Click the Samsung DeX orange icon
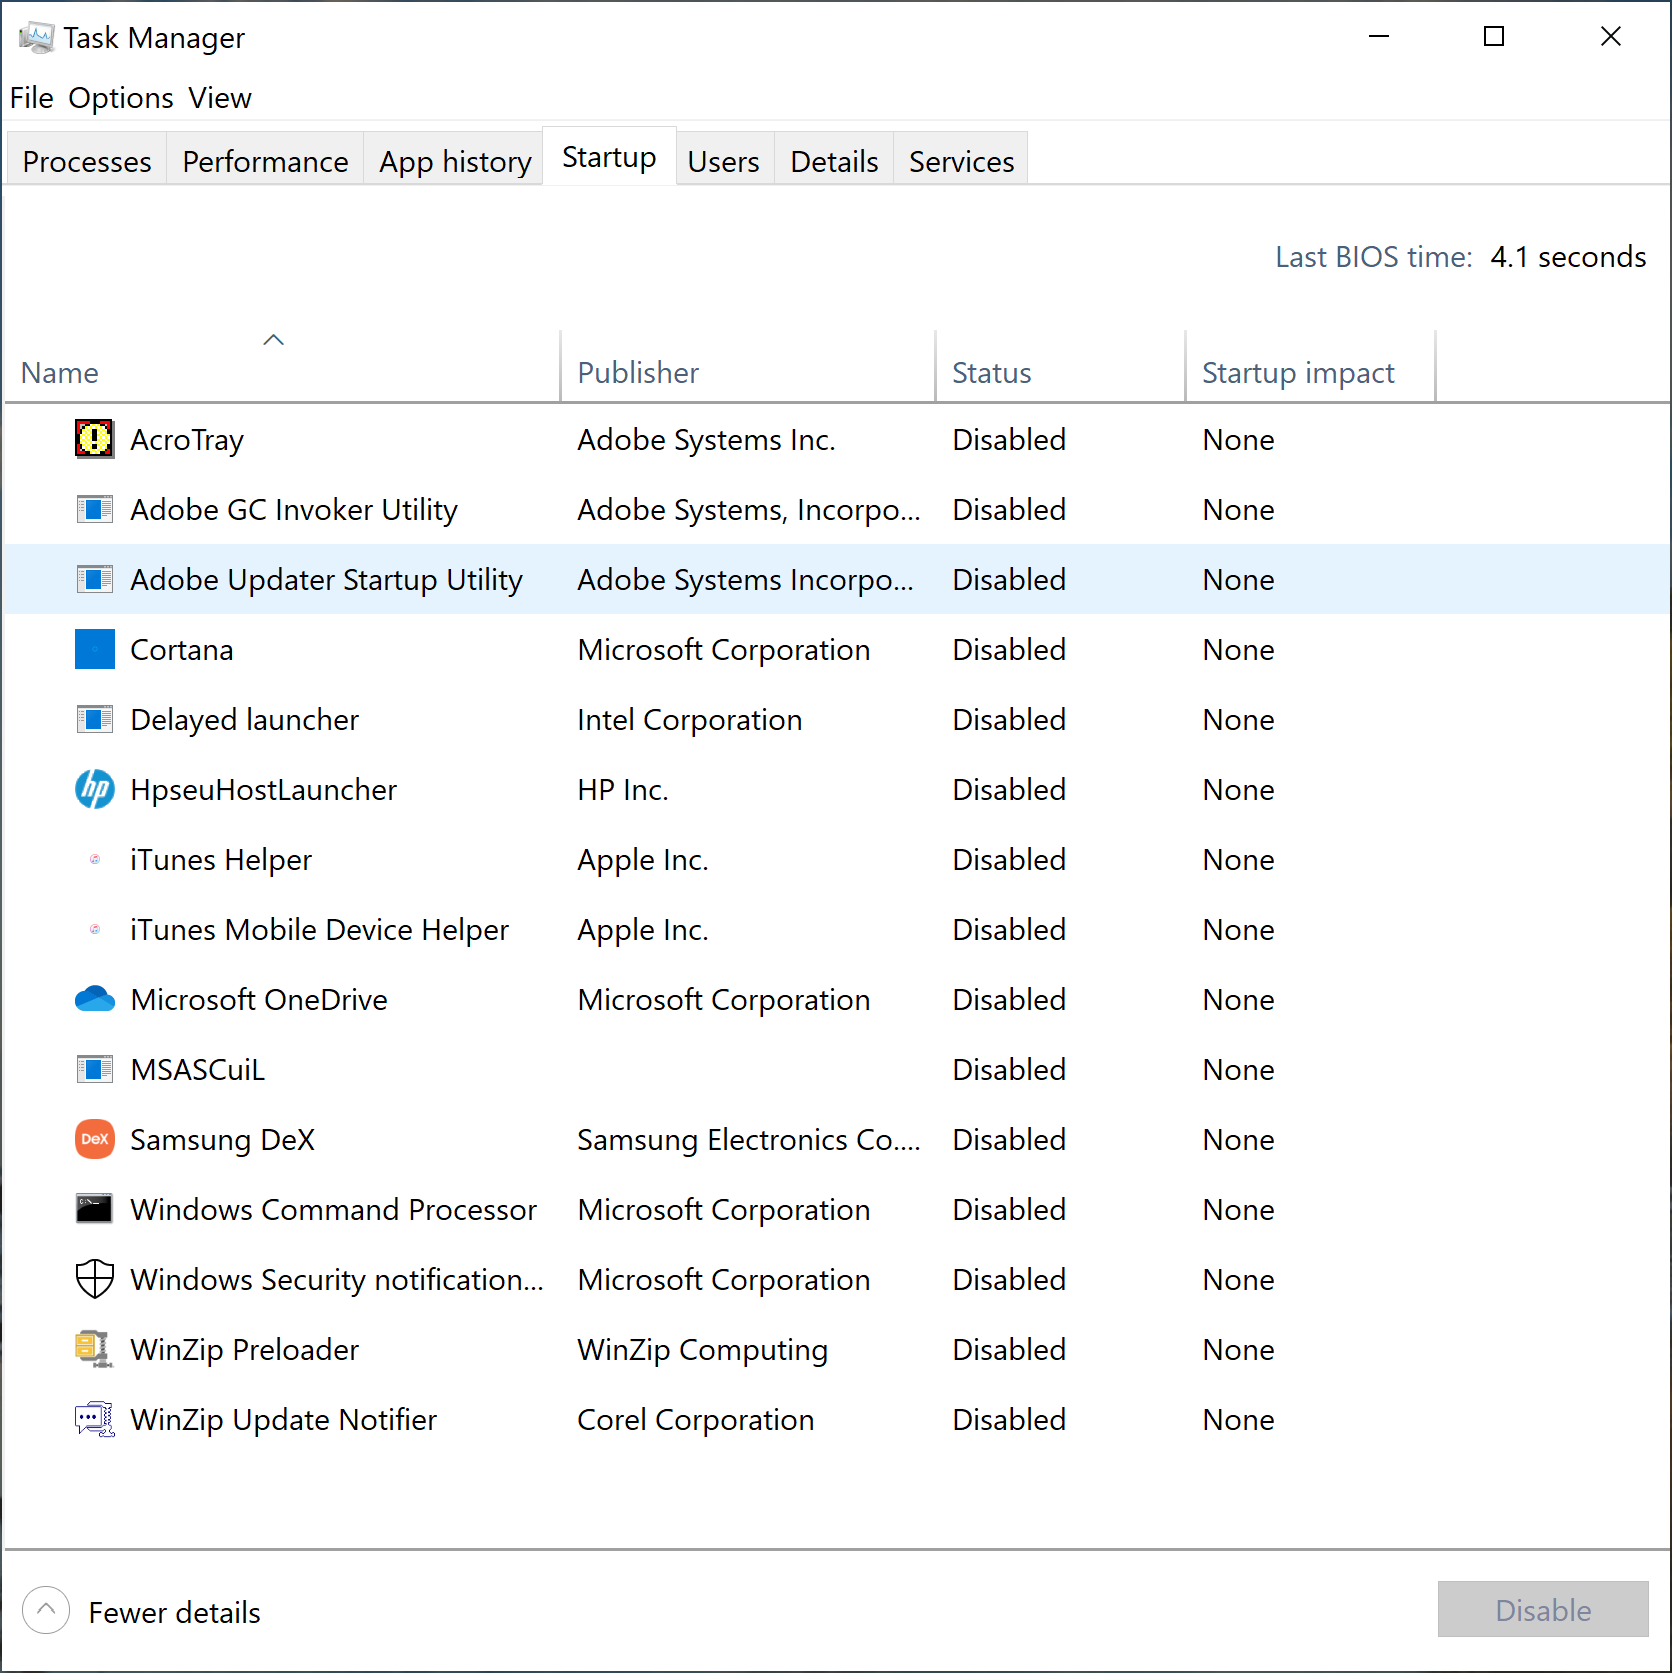The width and height of the screenshot is (1672, 1673). point(94,1139)
